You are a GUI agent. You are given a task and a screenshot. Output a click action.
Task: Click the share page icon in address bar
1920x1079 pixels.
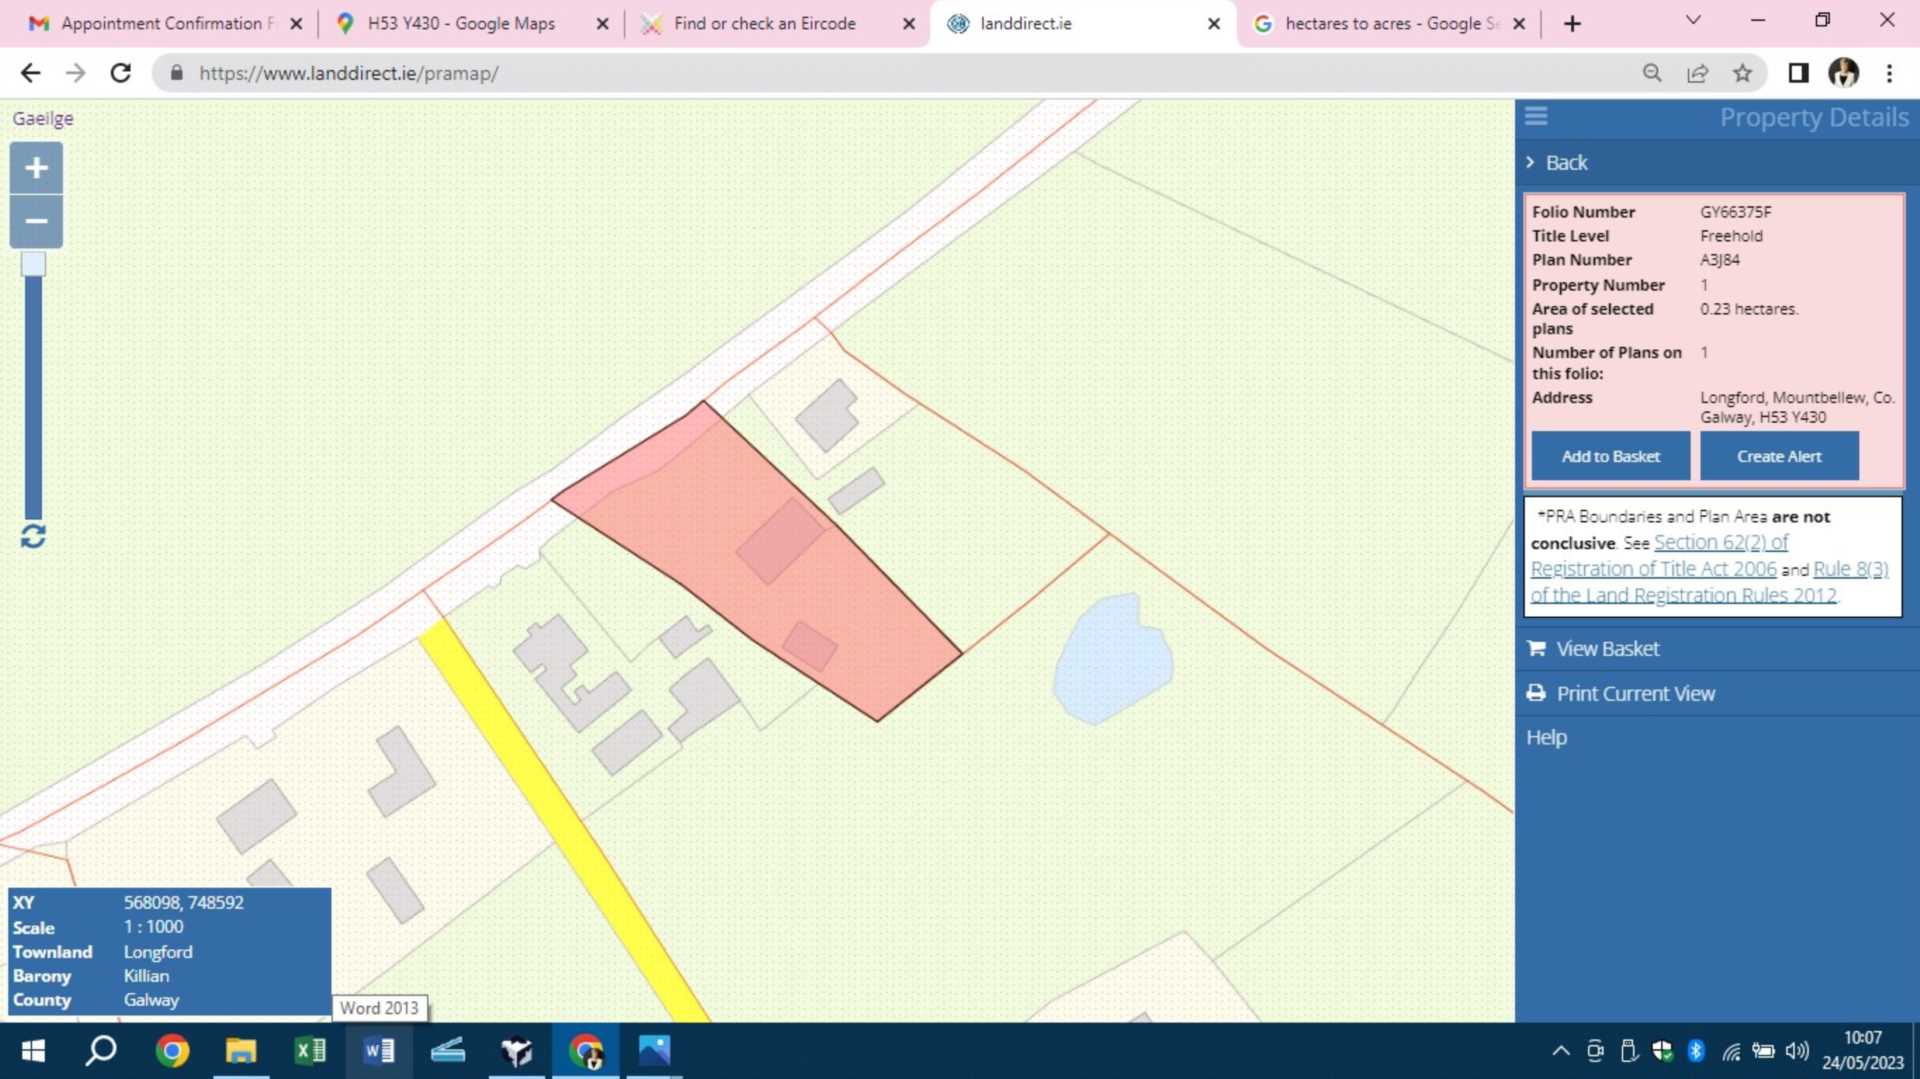point(1697,73)
